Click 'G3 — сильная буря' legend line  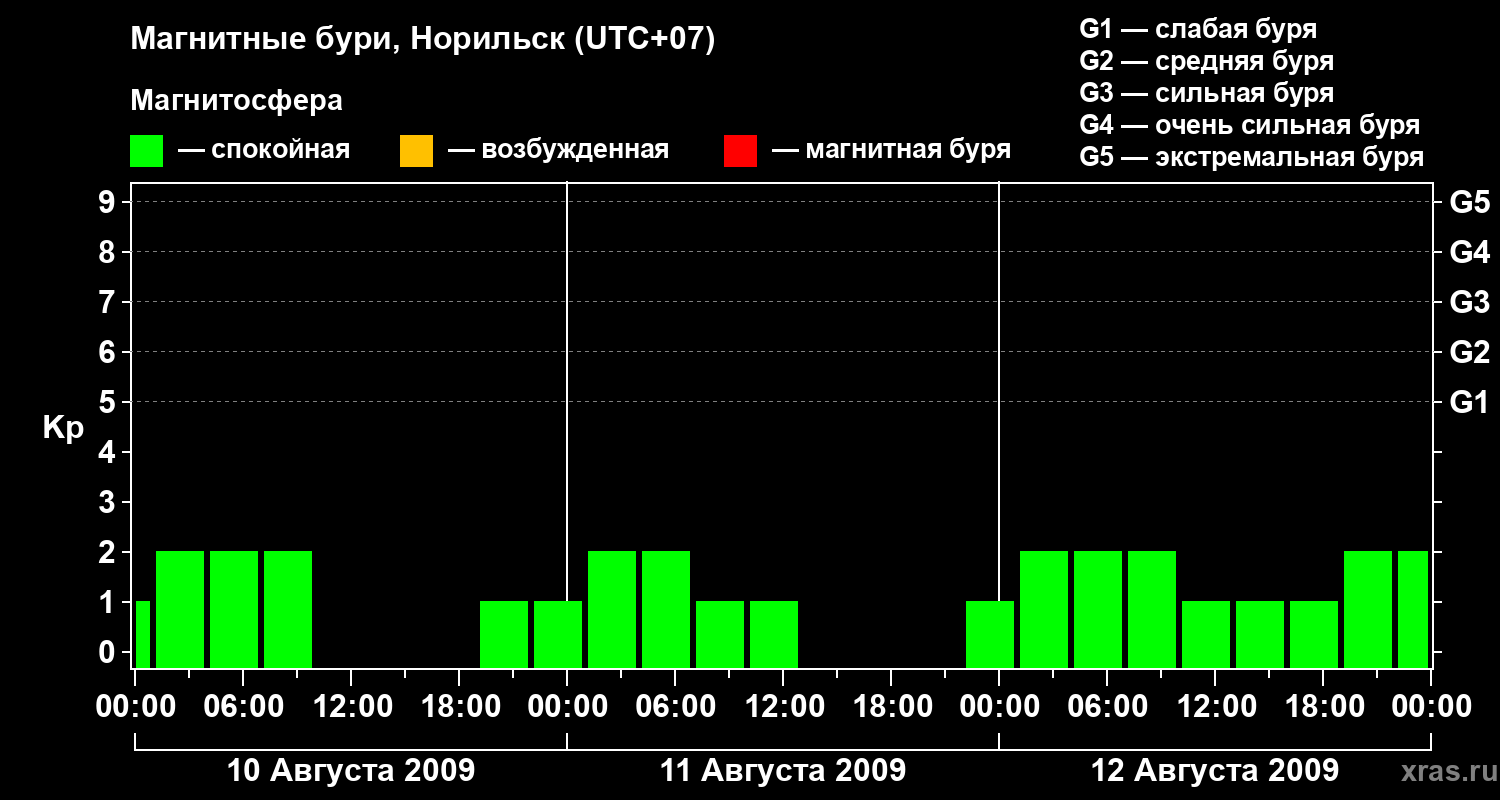(x=1206, y=93)
